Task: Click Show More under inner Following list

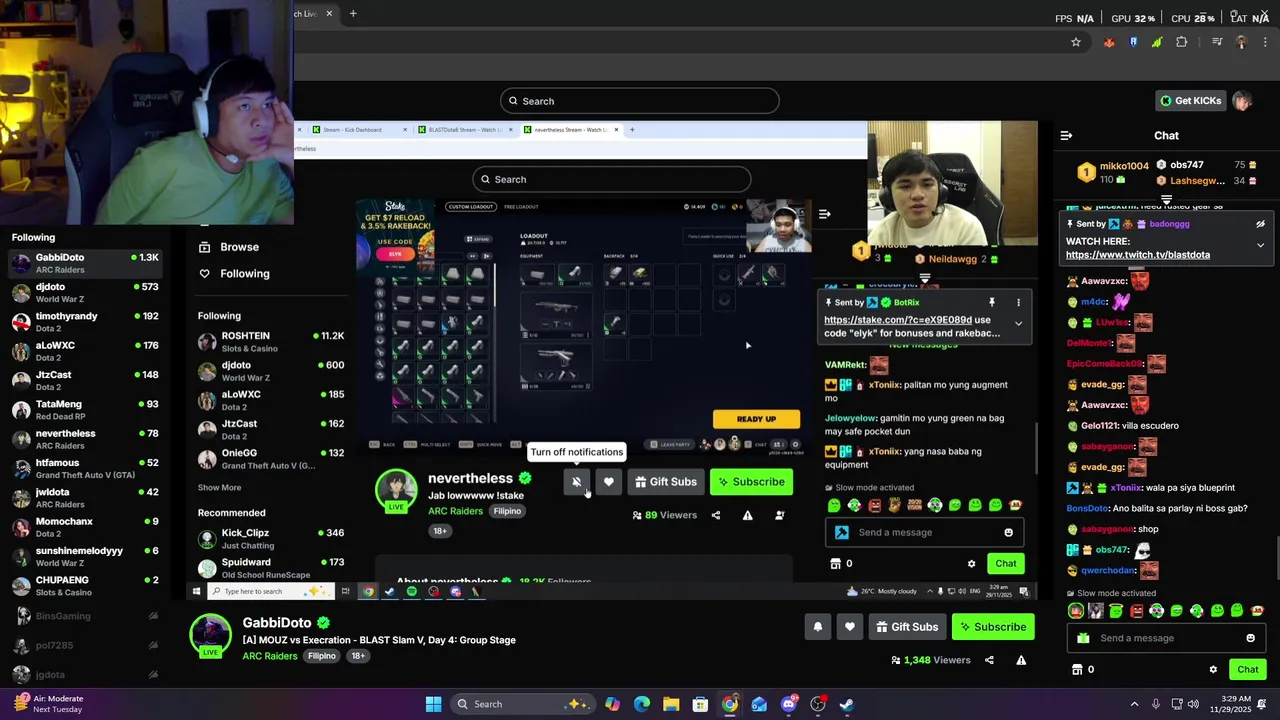Action: point(219,488)
